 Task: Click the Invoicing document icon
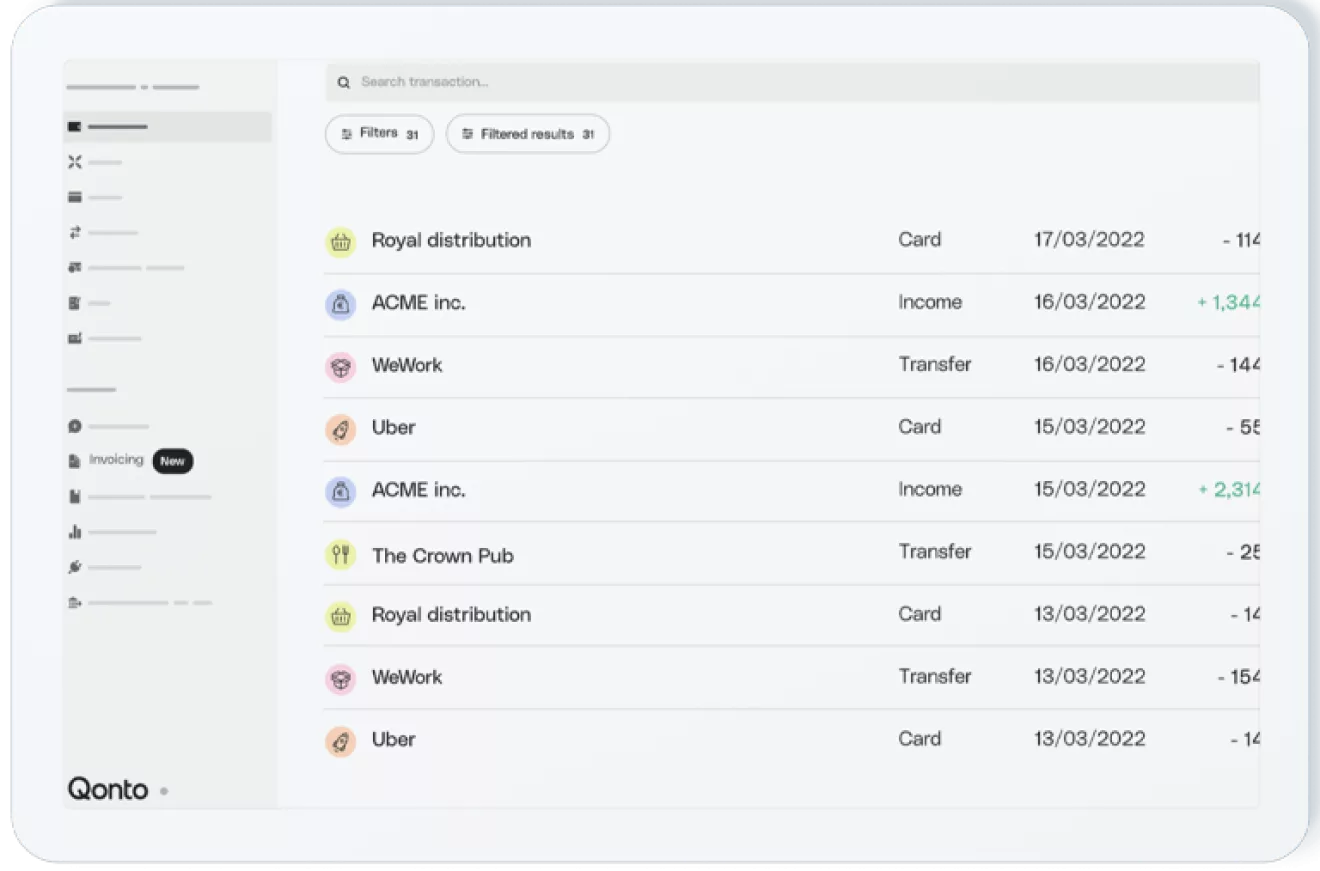click(74, 461)
